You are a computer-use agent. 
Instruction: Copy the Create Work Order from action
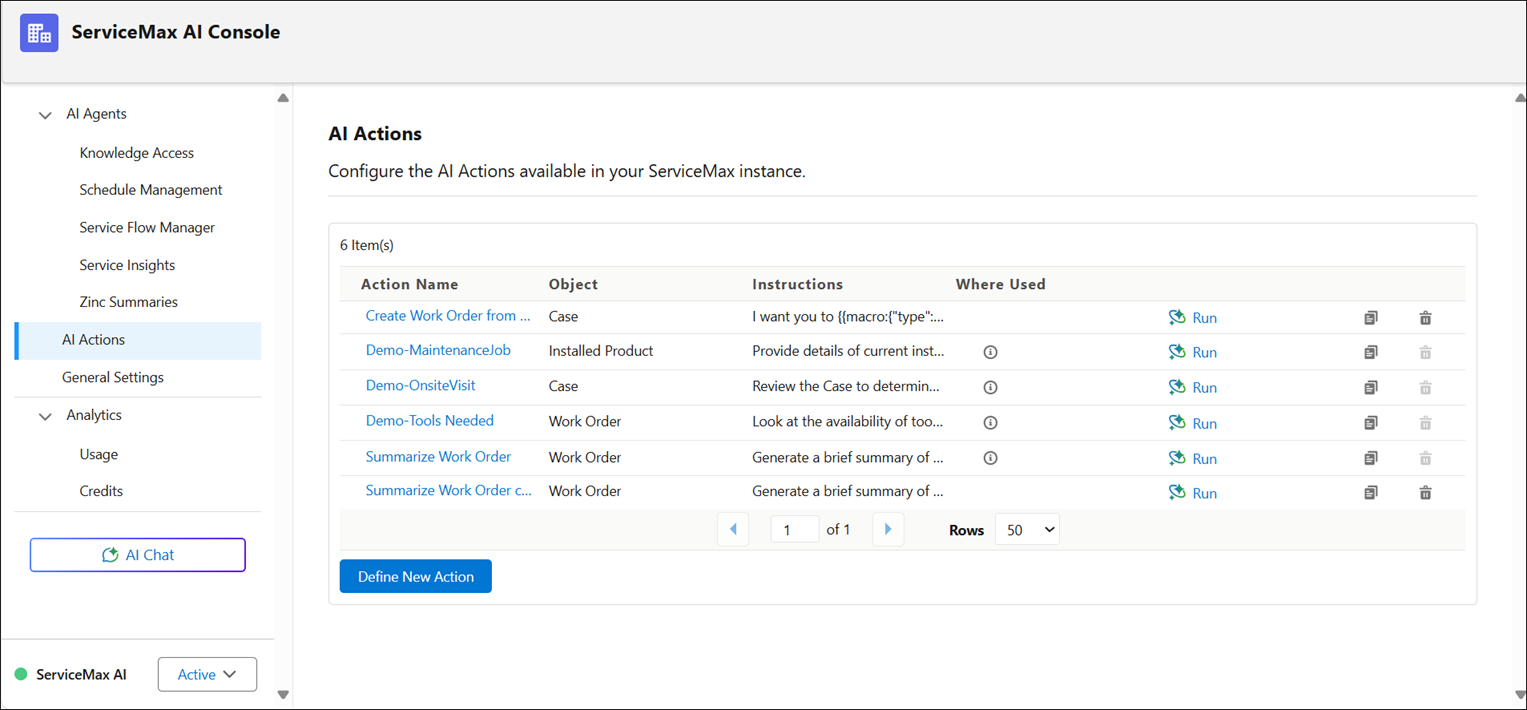1370,318
